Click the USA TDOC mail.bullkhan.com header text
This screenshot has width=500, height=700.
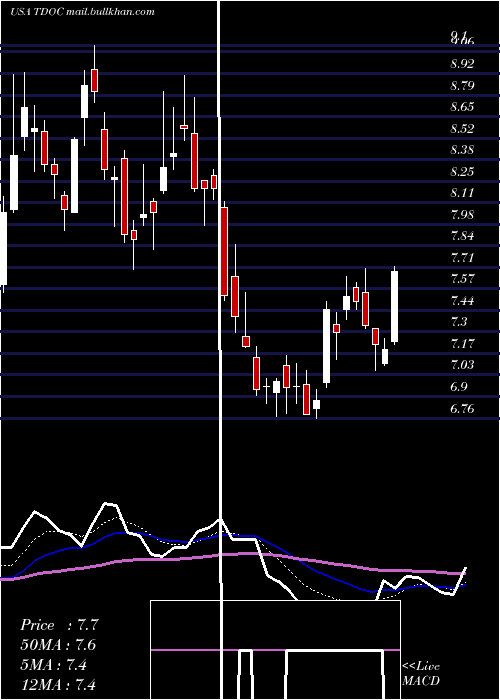(x=82, y=12)
